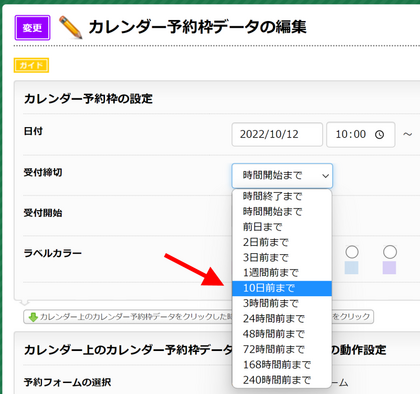Click the purple 変更 badge

[32, 28]
